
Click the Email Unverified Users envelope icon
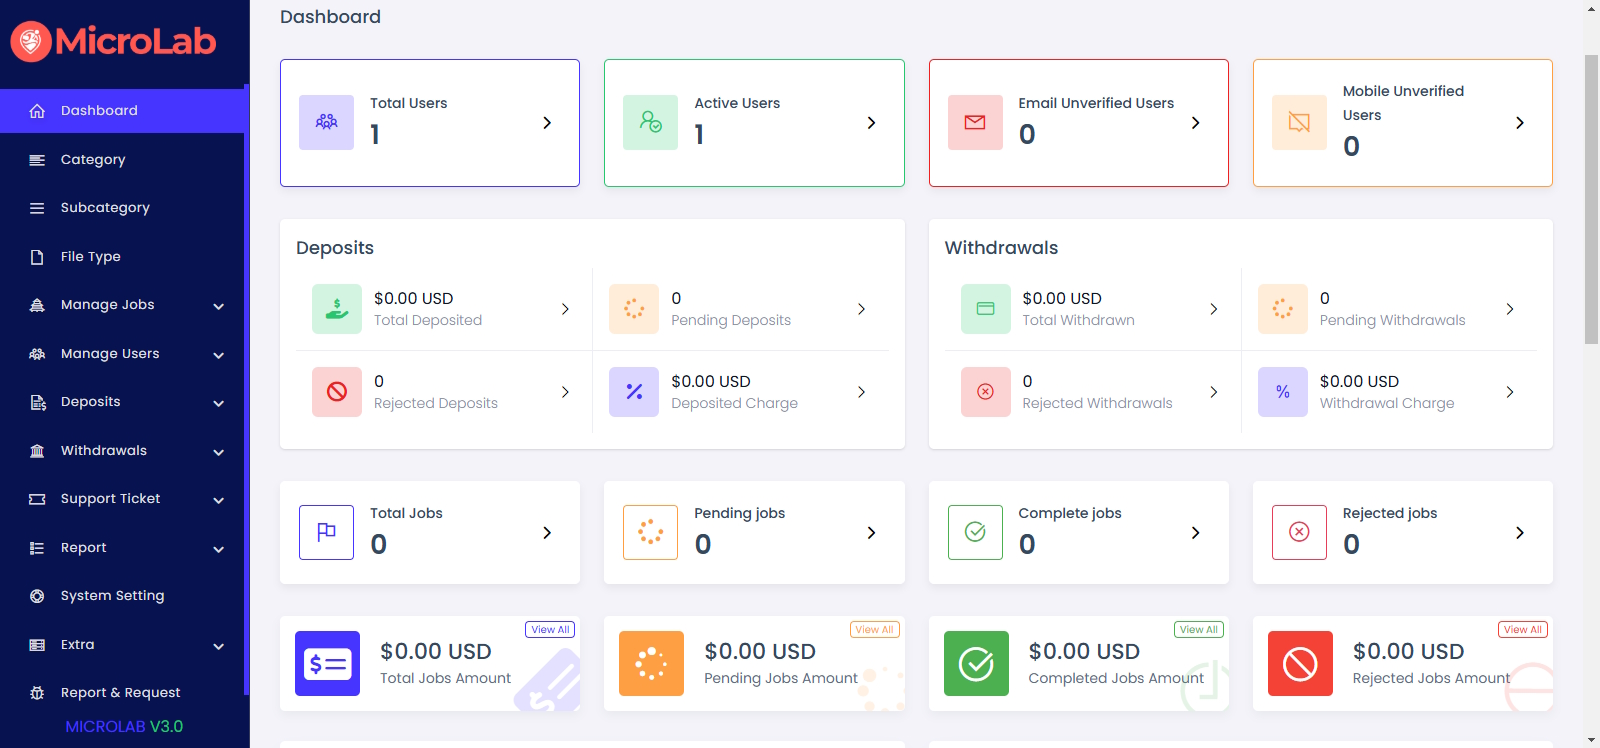click(x=975, y=122)
